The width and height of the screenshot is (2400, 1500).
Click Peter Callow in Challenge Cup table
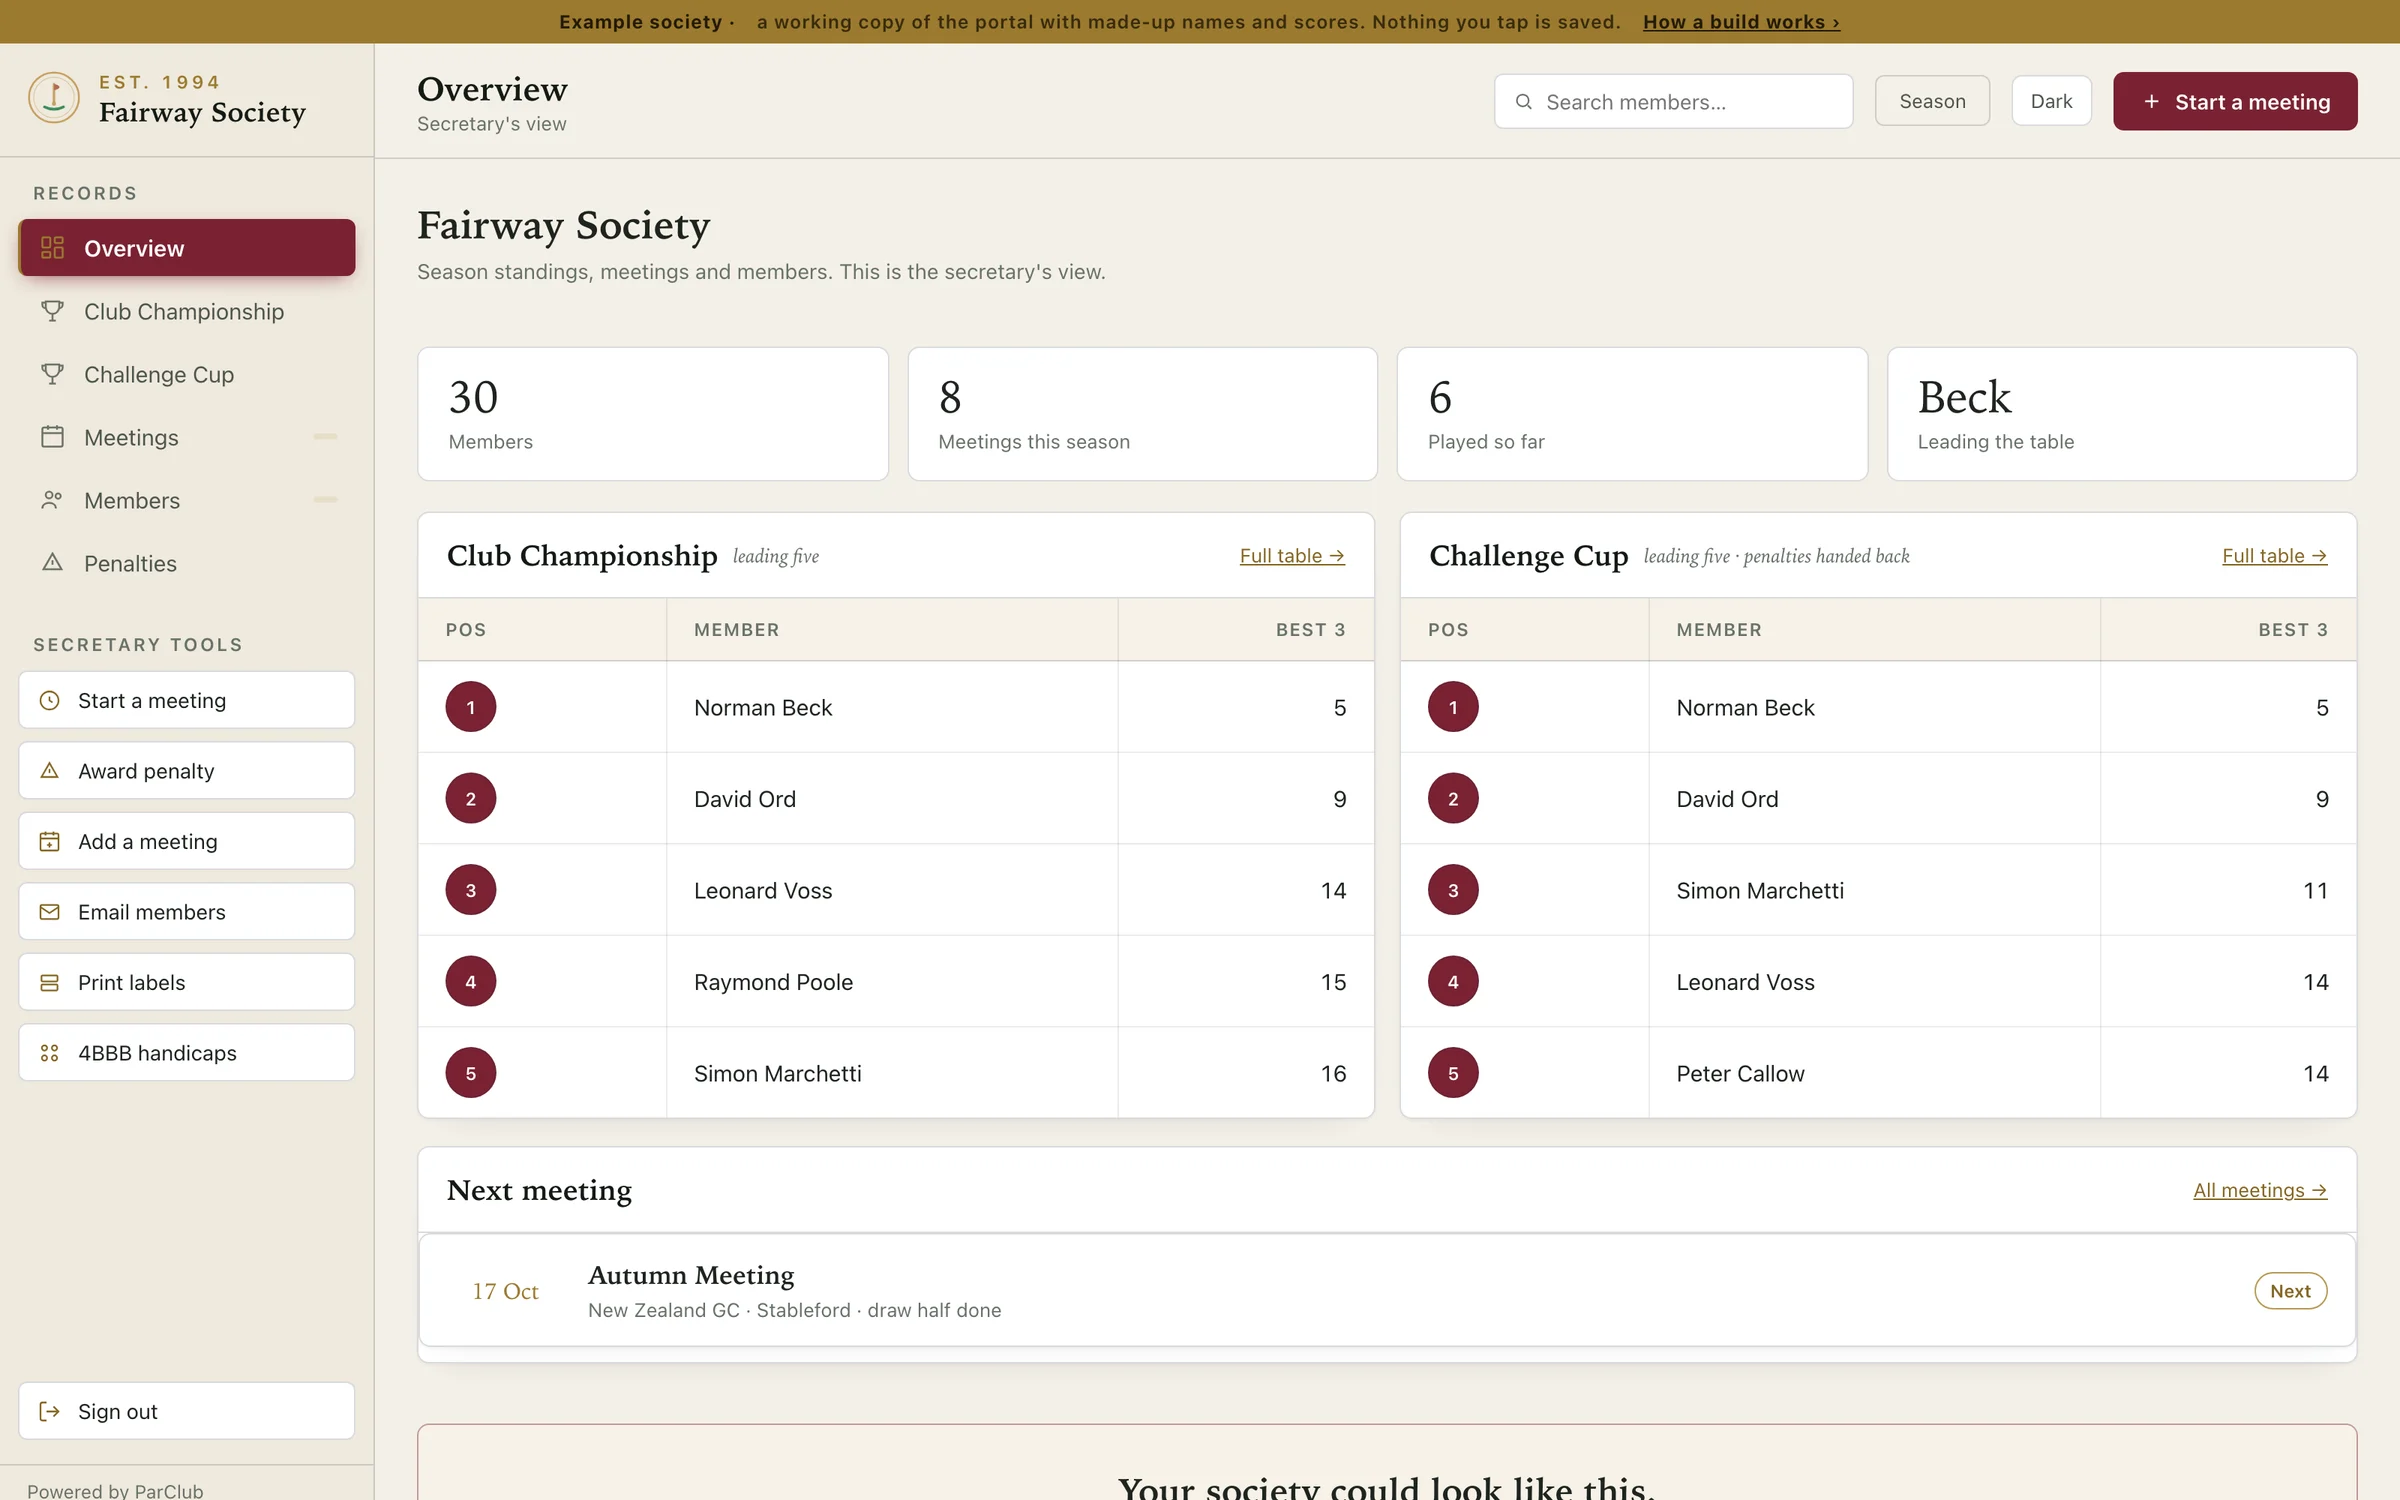click(x=1740, y=1074)
